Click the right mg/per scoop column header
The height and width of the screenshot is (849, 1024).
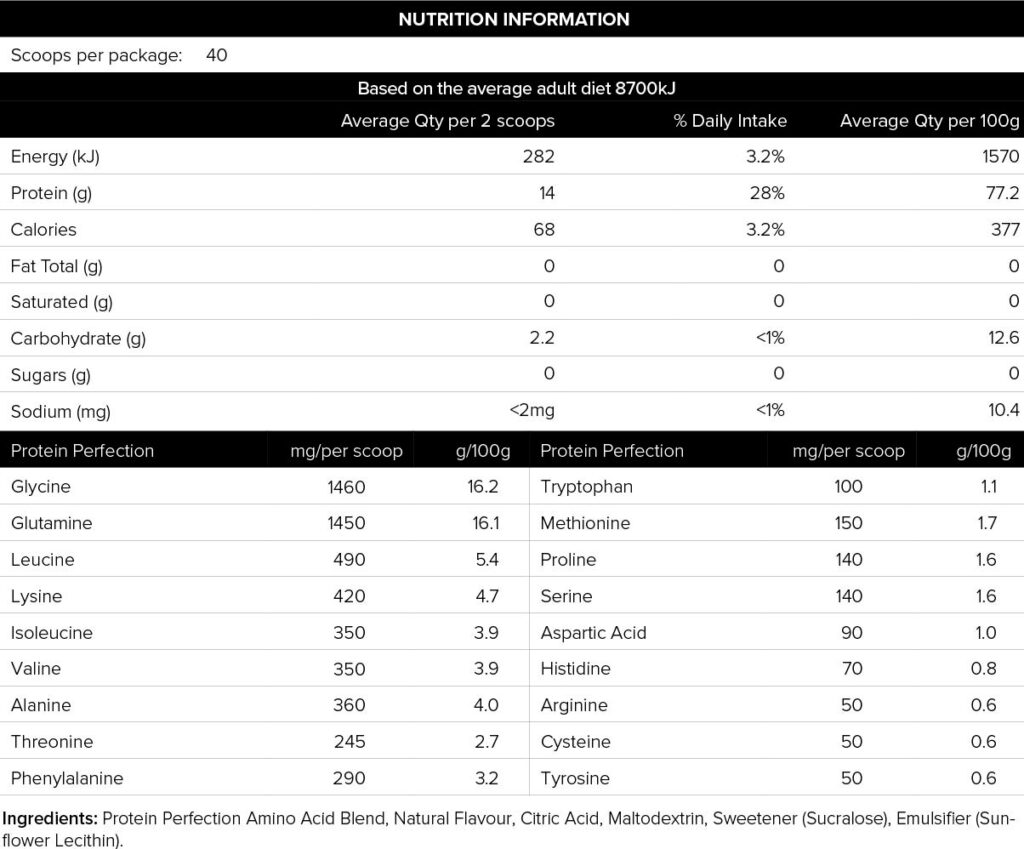coord(848,450)
